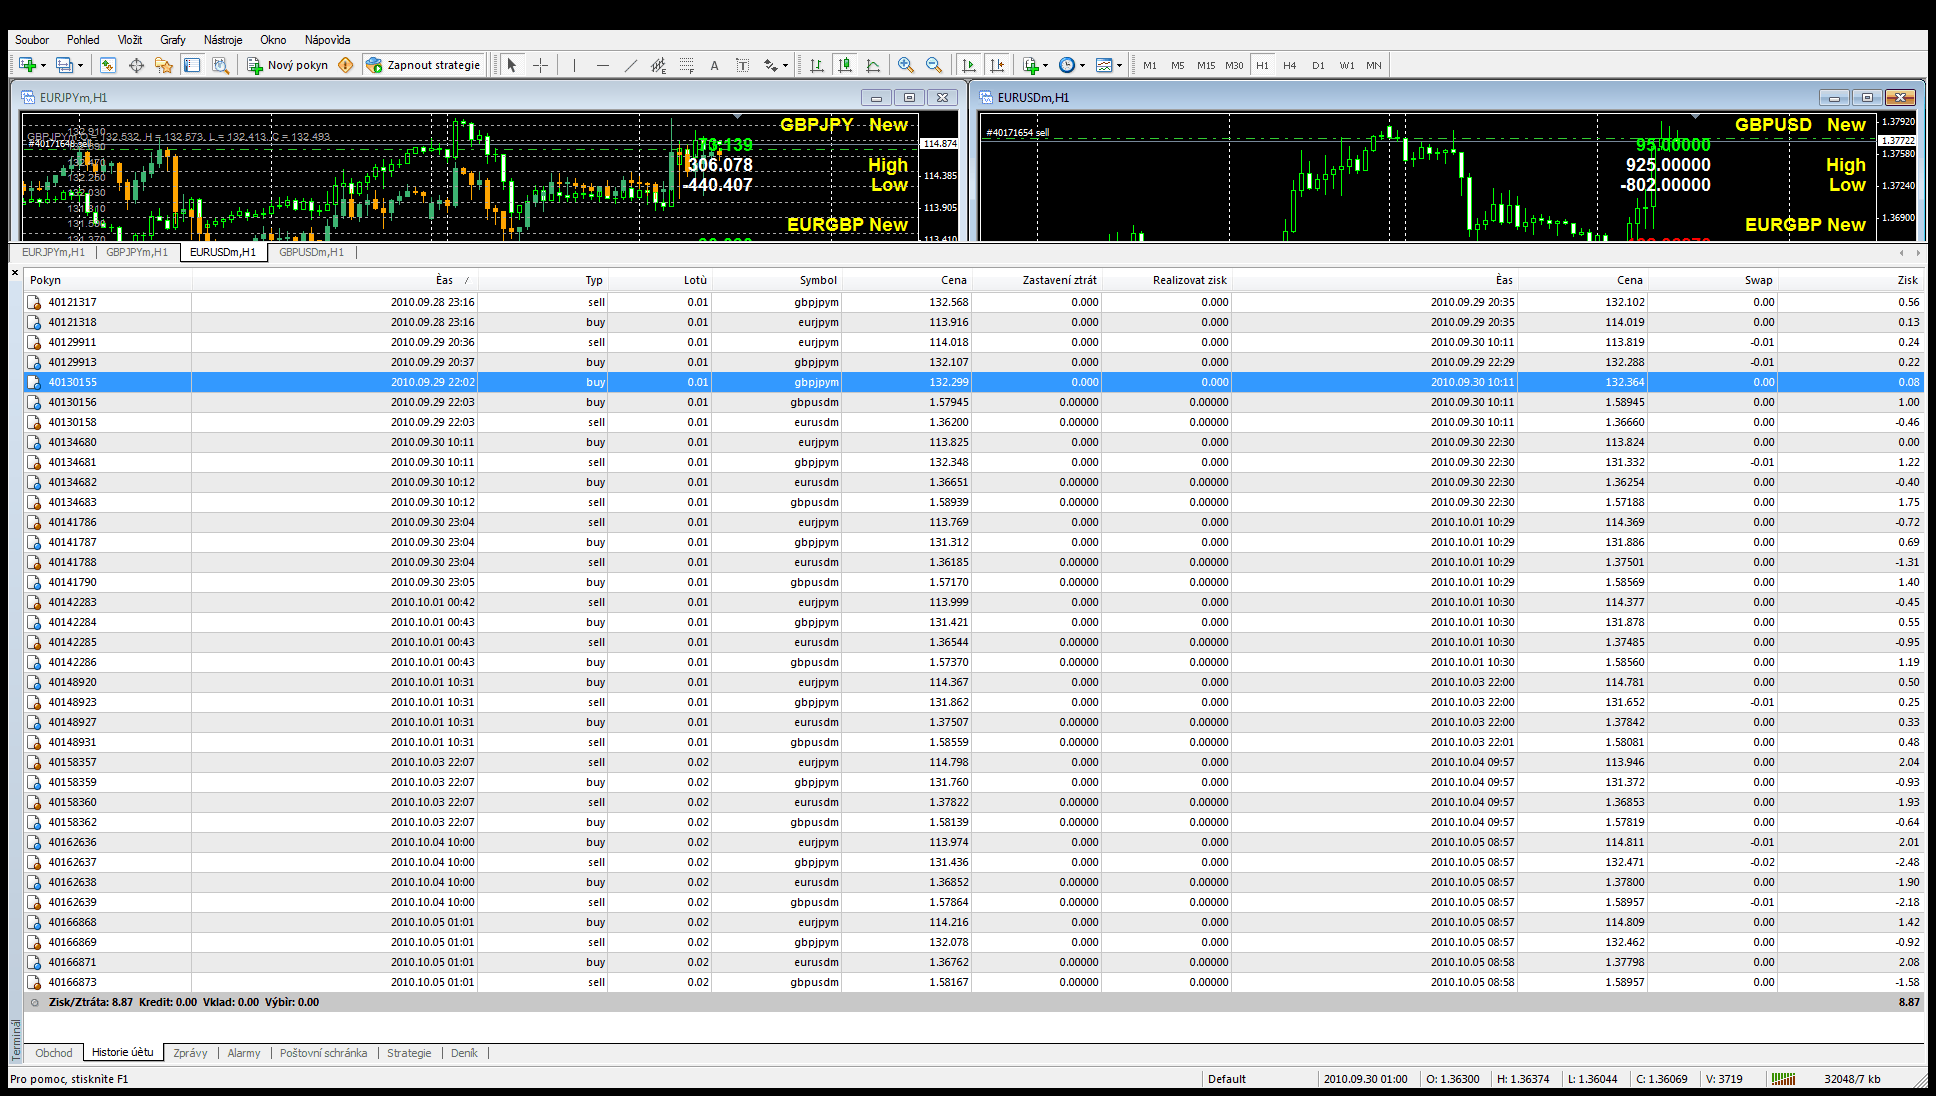Select the equidistant channel tool
Image resolution: width=1936 pixels, height=1096 pixels.
coord(658,65)
